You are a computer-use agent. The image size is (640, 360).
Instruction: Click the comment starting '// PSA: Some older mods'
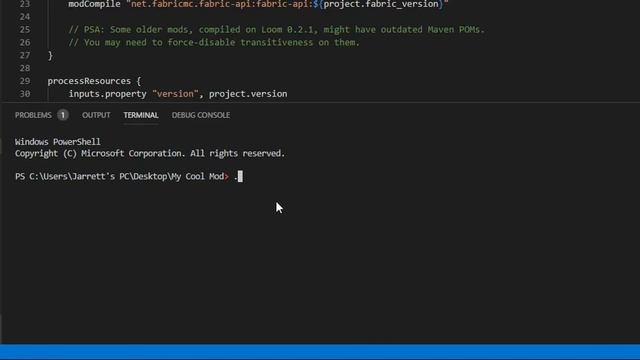[276, 30]
